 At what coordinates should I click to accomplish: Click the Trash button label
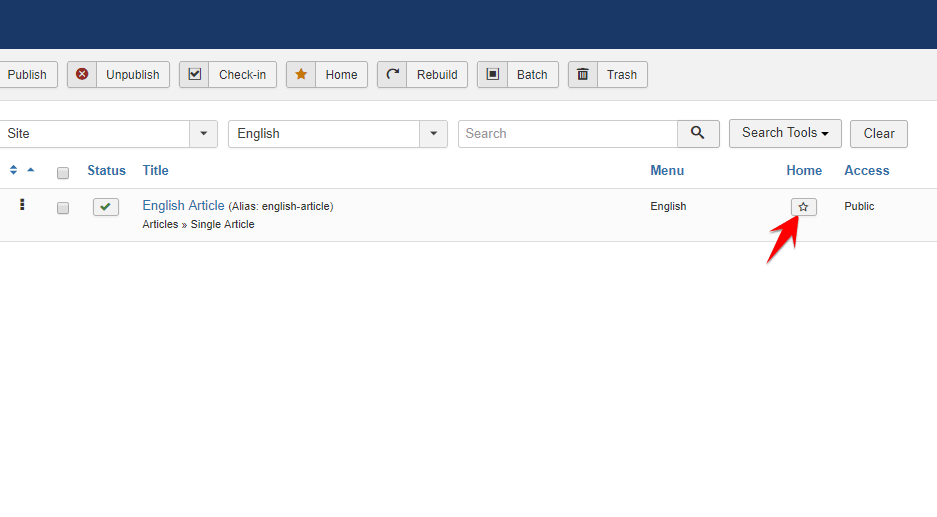[x=621, y=75]
